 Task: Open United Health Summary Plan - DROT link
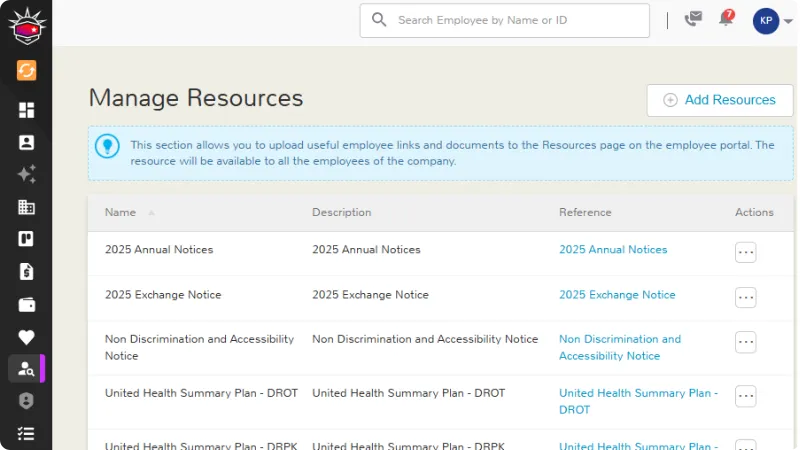tap(638, 402)
